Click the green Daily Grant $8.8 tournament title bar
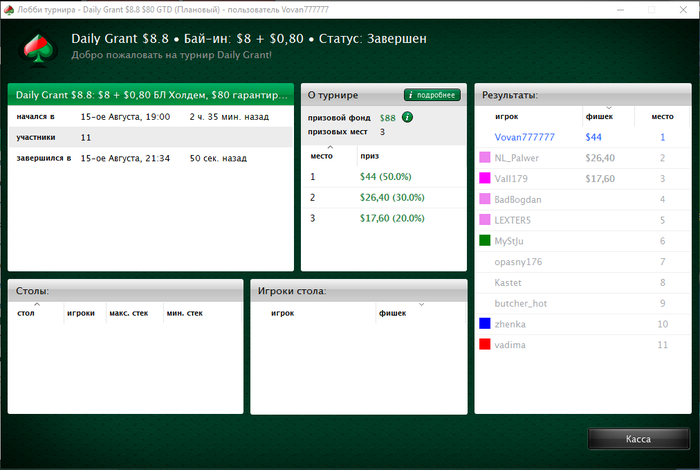700x470 pixels. click(151, 95)
